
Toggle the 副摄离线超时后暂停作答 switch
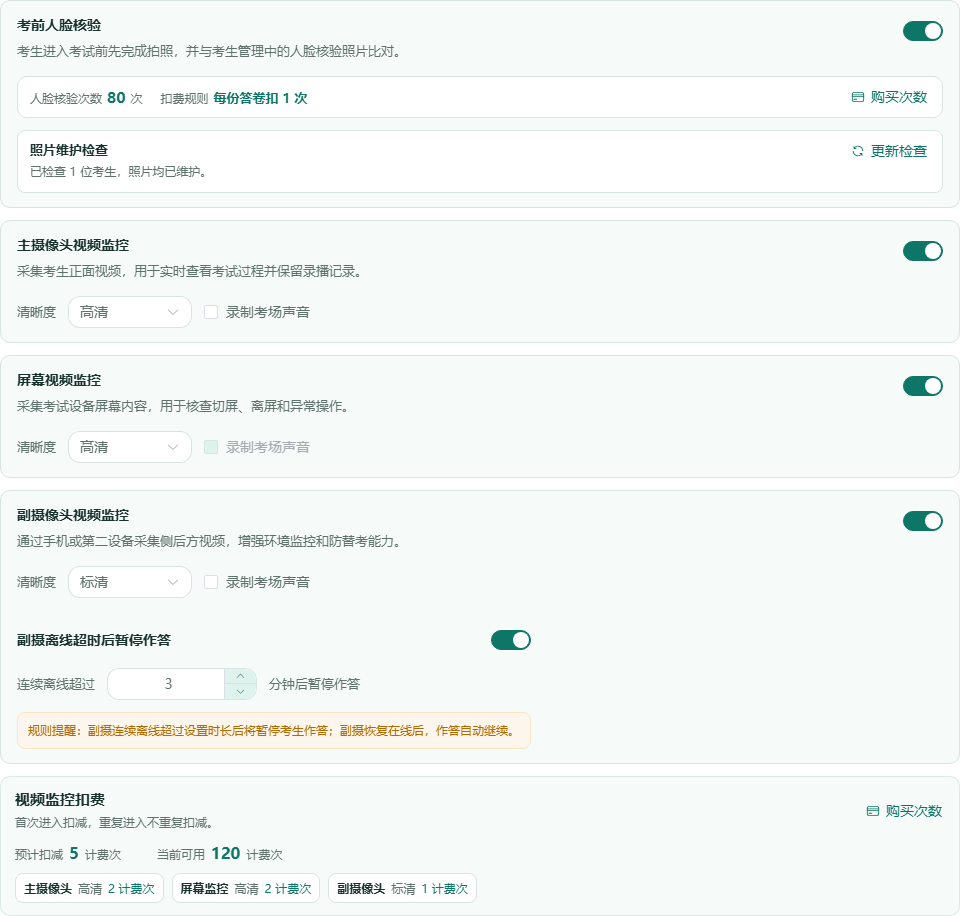511,640
